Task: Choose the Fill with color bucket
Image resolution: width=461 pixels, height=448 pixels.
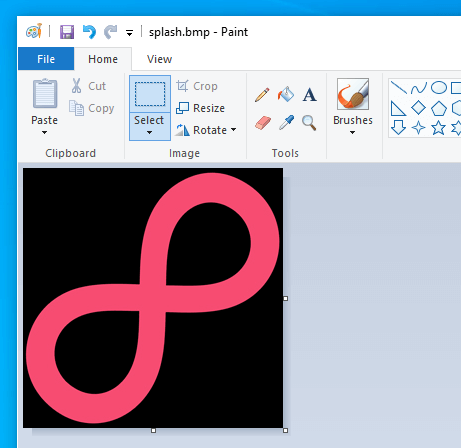Action: [x=286, y=95]
